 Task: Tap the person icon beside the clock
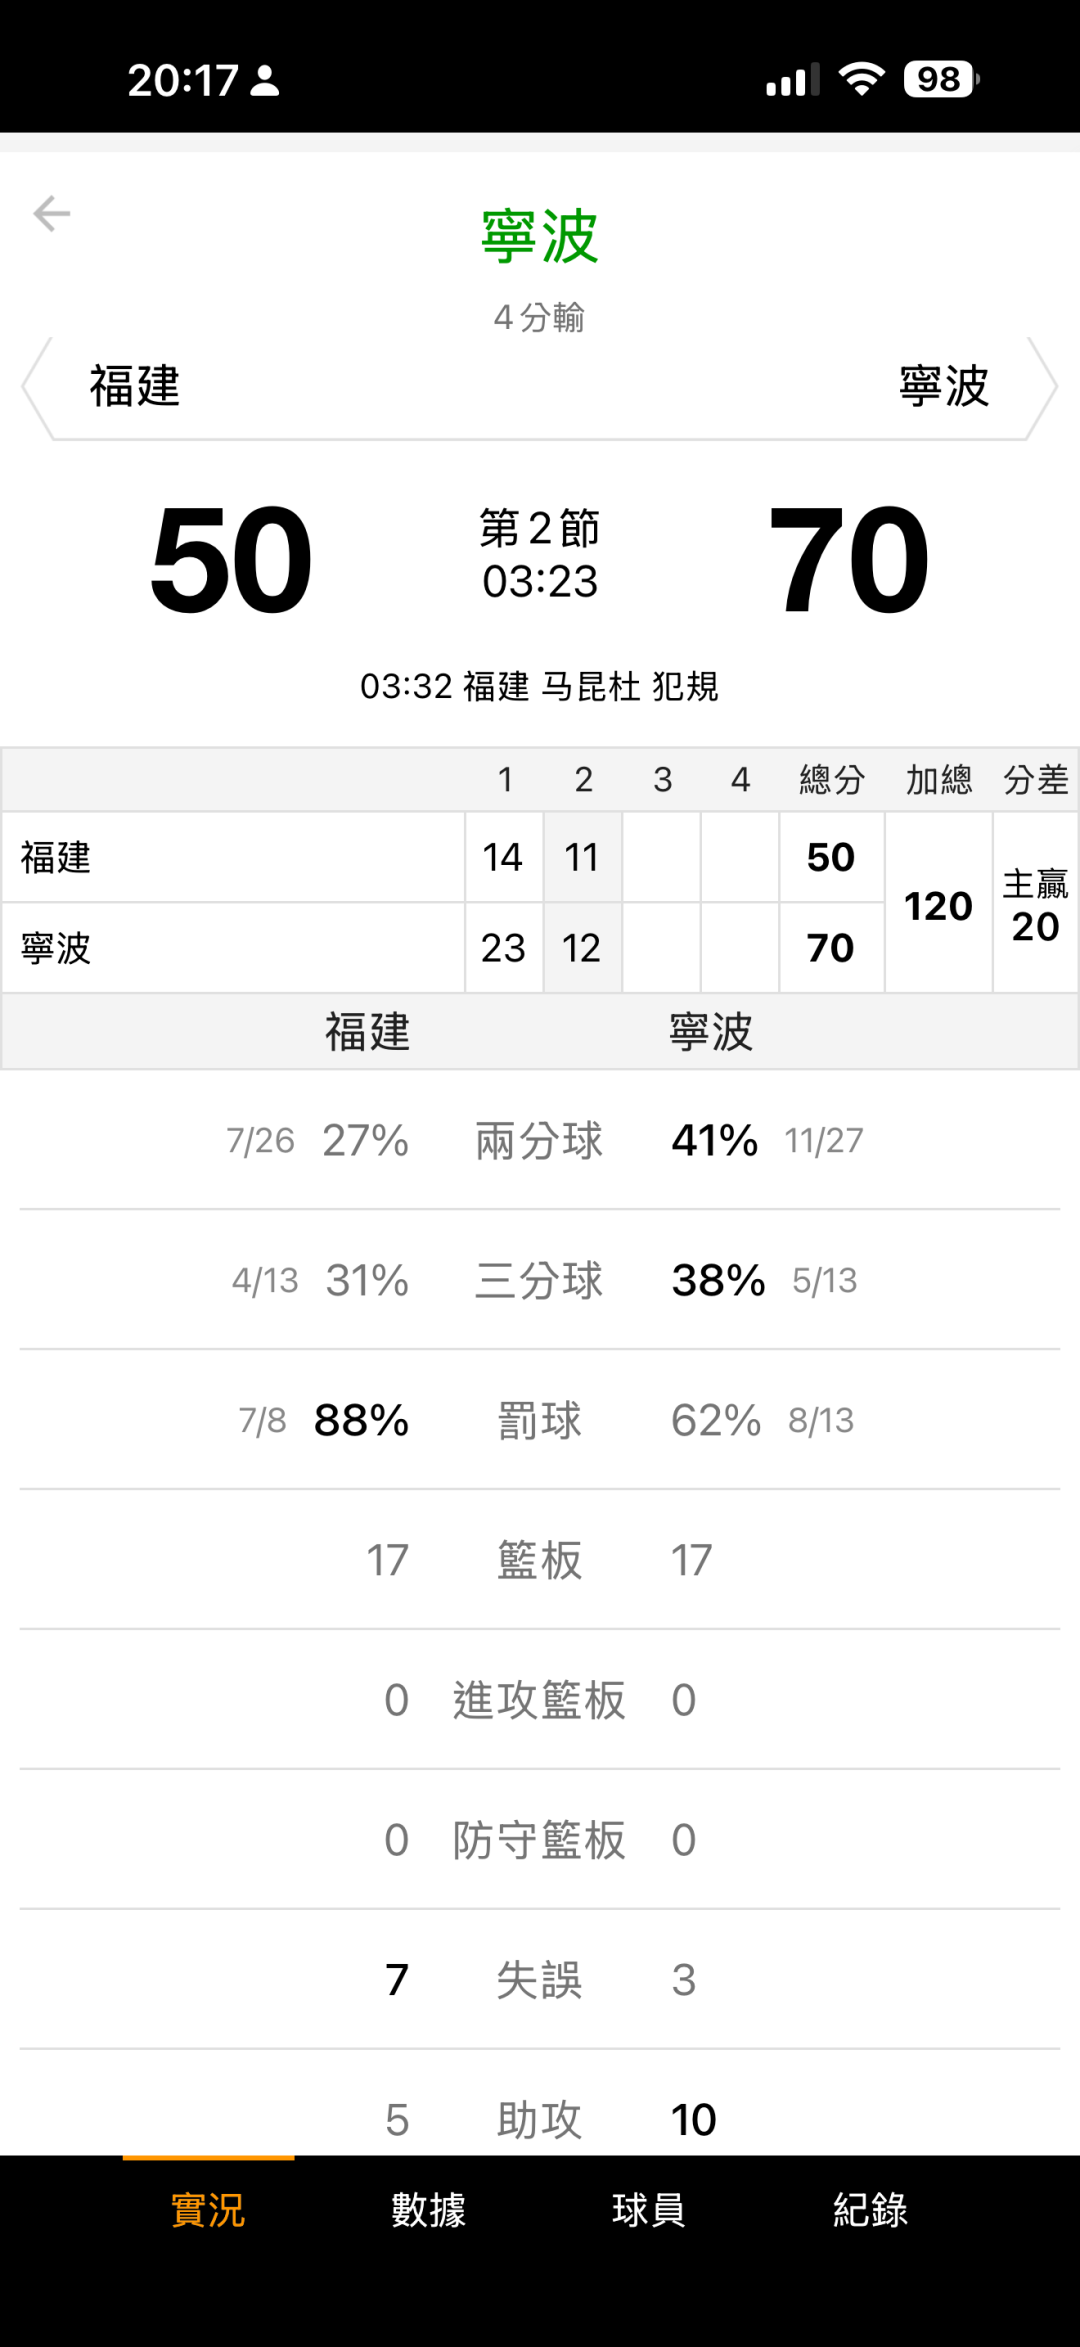pos(265,81)
